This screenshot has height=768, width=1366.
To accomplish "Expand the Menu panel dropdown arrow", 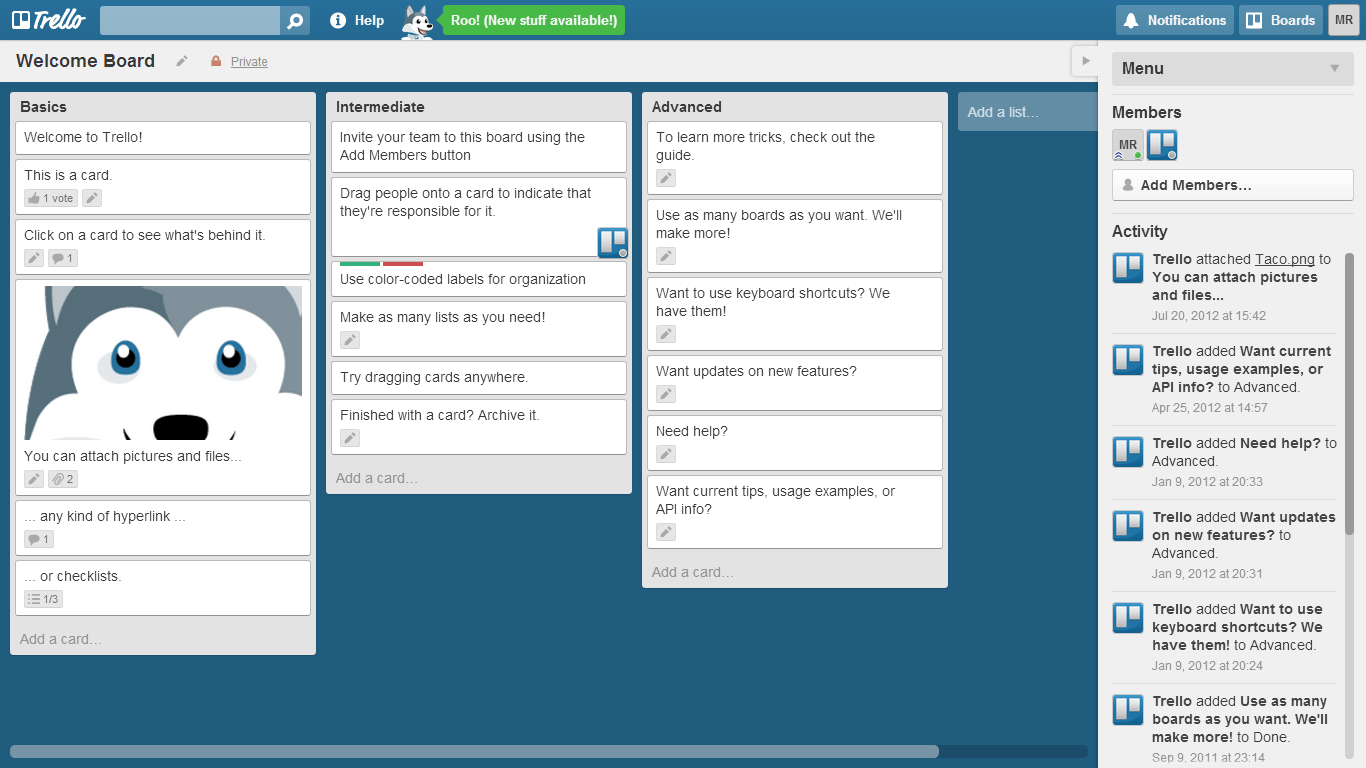I will tap(1334, 68).
